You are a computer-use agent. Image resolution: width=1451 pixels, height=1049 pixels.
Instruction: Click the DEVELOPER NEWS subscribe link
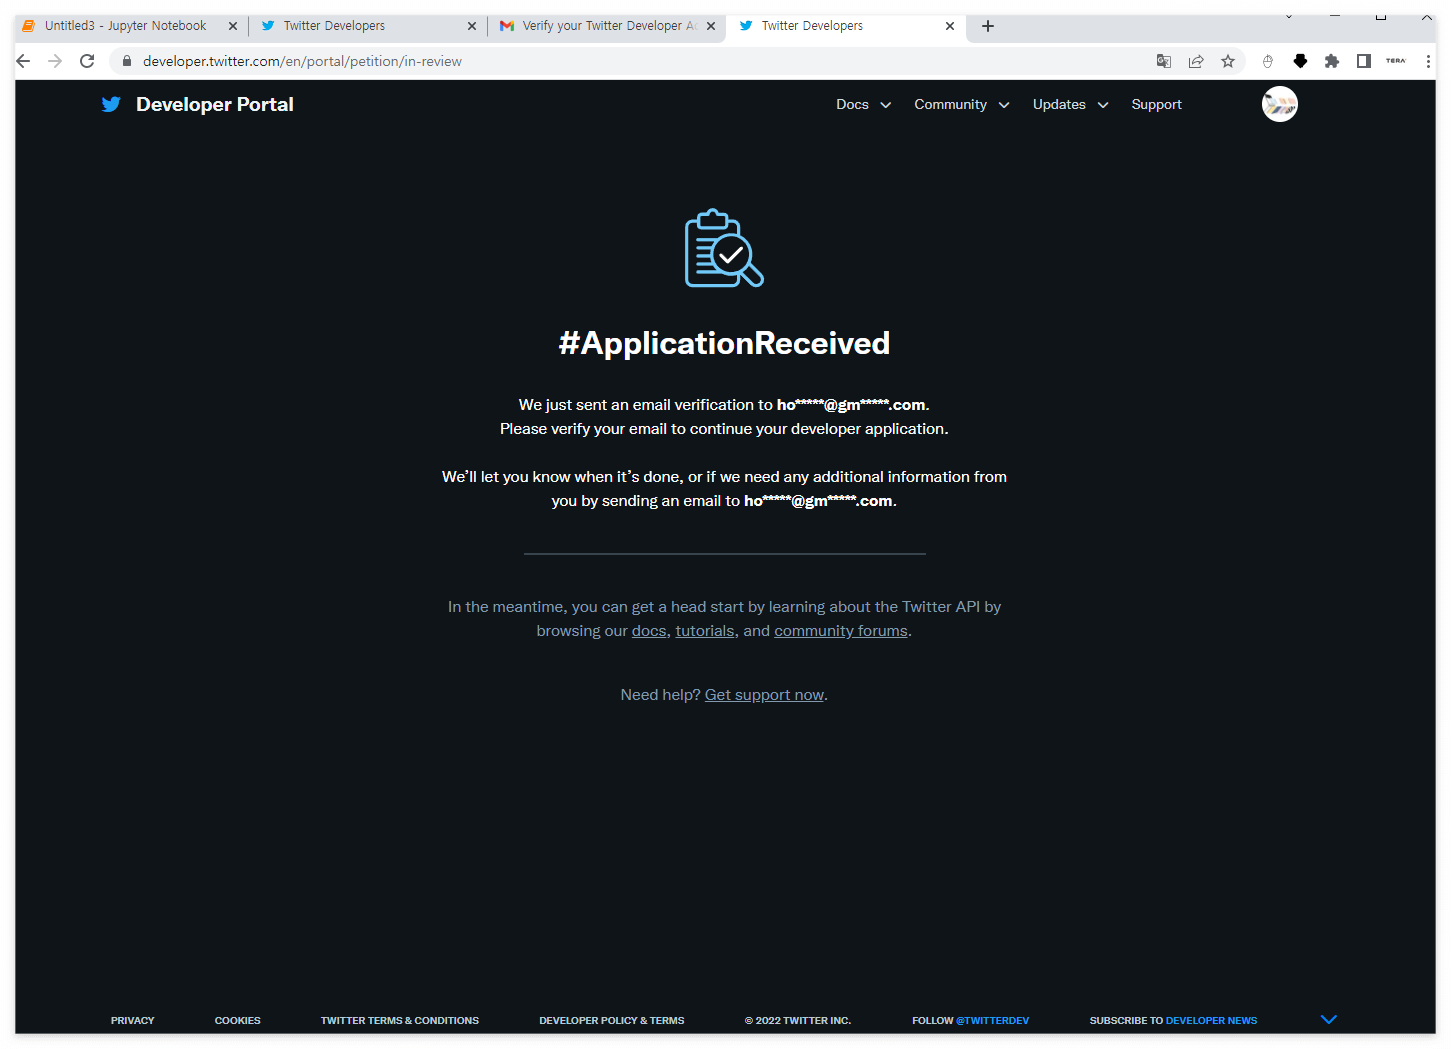(1211, 1020)
